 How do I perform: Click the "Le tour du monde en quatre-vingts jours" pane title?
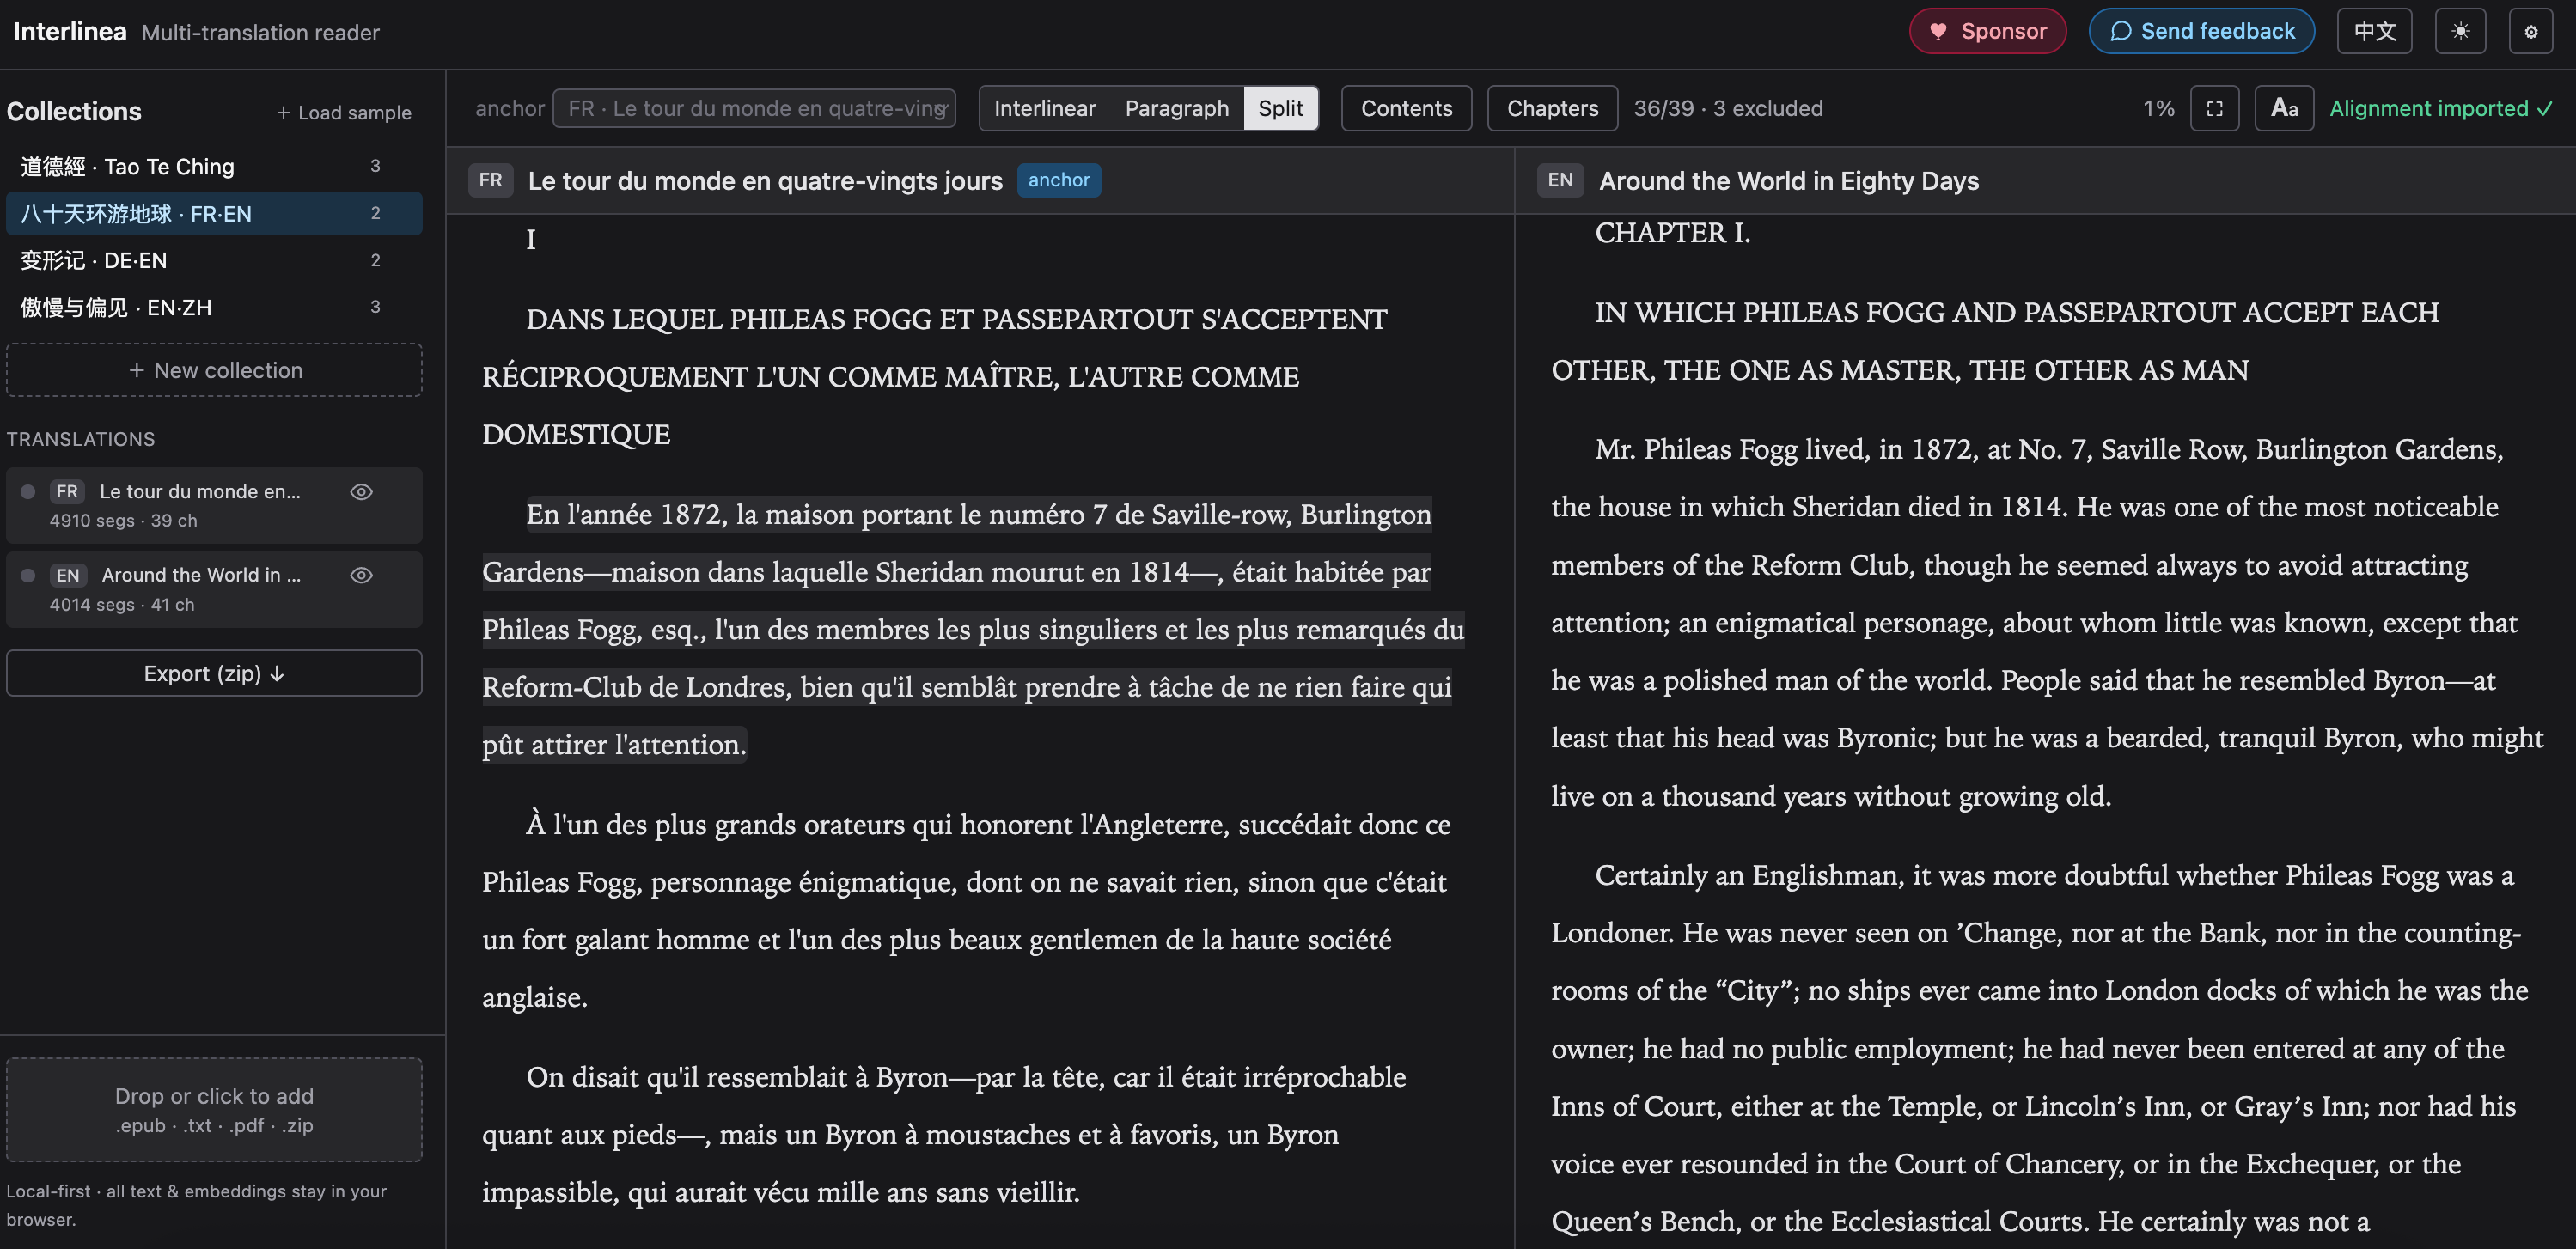(765, 180)
